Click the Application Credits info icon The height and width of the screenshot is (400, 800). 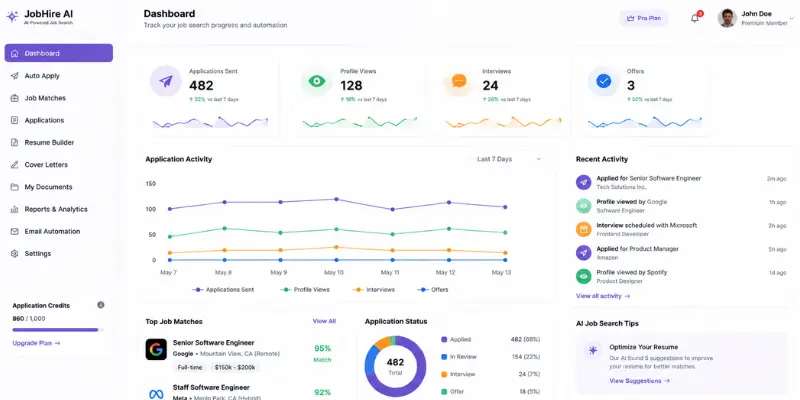pos(101,305)
